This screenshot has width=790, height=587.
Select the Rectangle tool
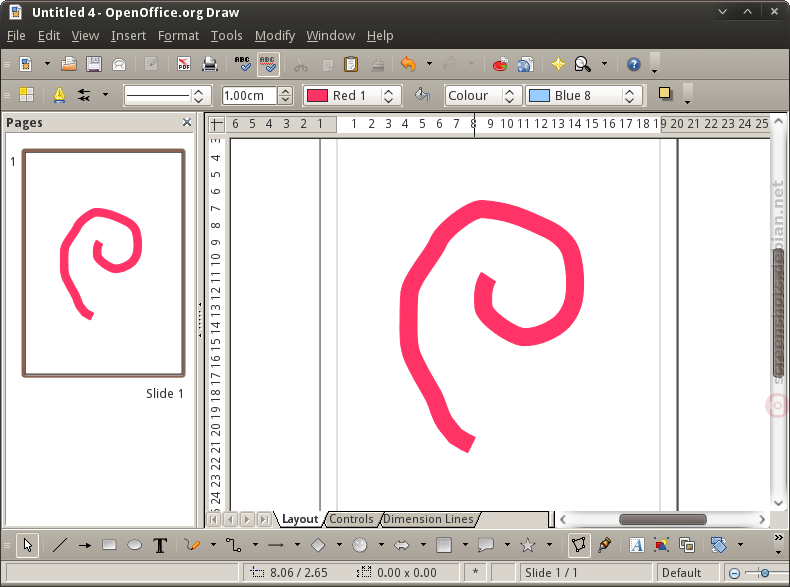pos(109,545)
